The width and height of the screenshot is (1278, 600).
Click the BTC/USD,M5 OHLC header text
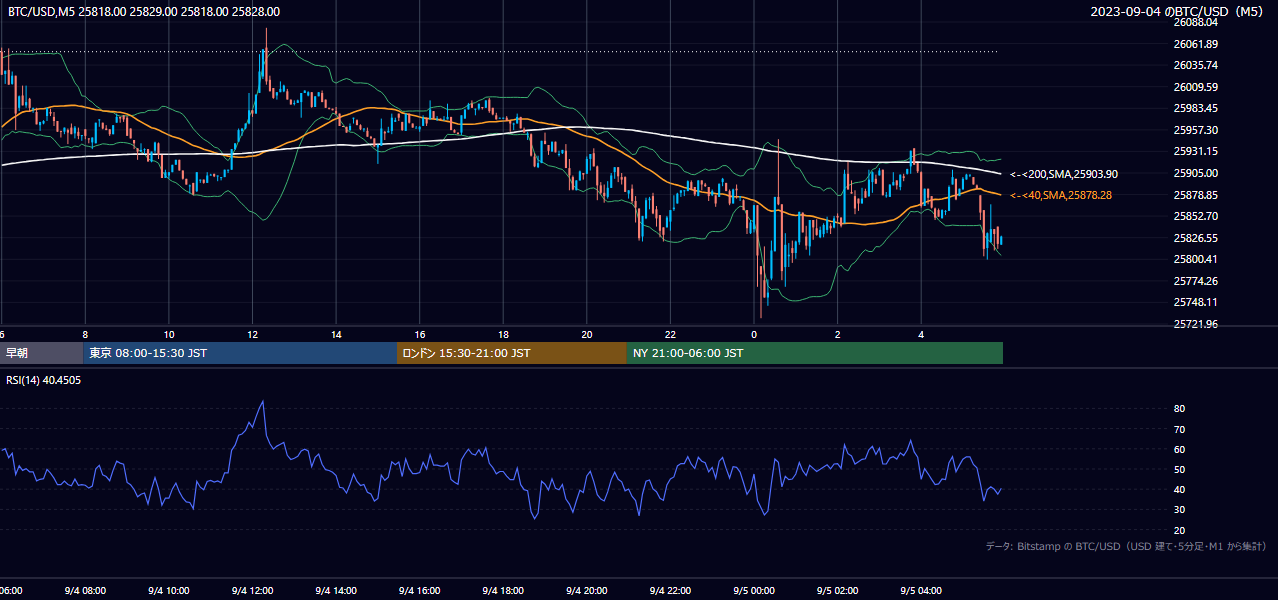click(144, 12)
